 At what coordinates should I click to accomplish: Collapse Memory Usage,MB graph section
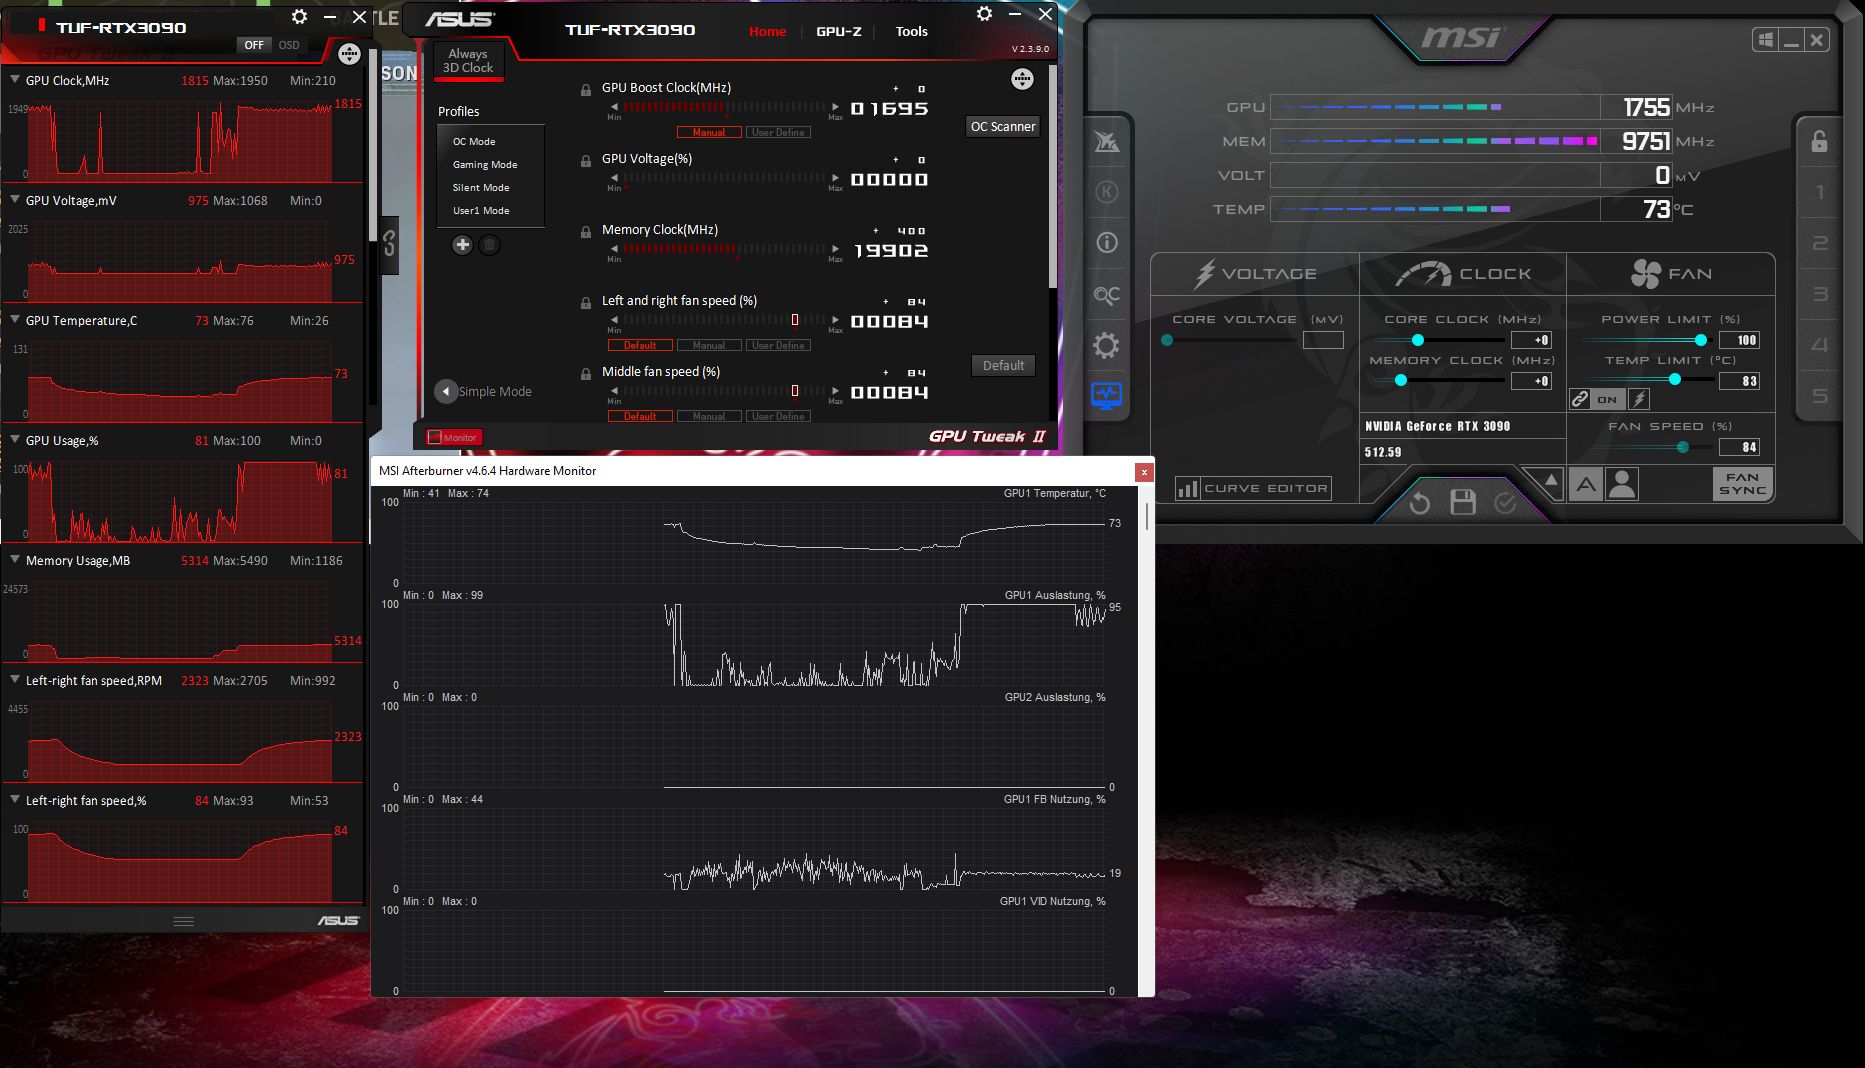(15, 559)
